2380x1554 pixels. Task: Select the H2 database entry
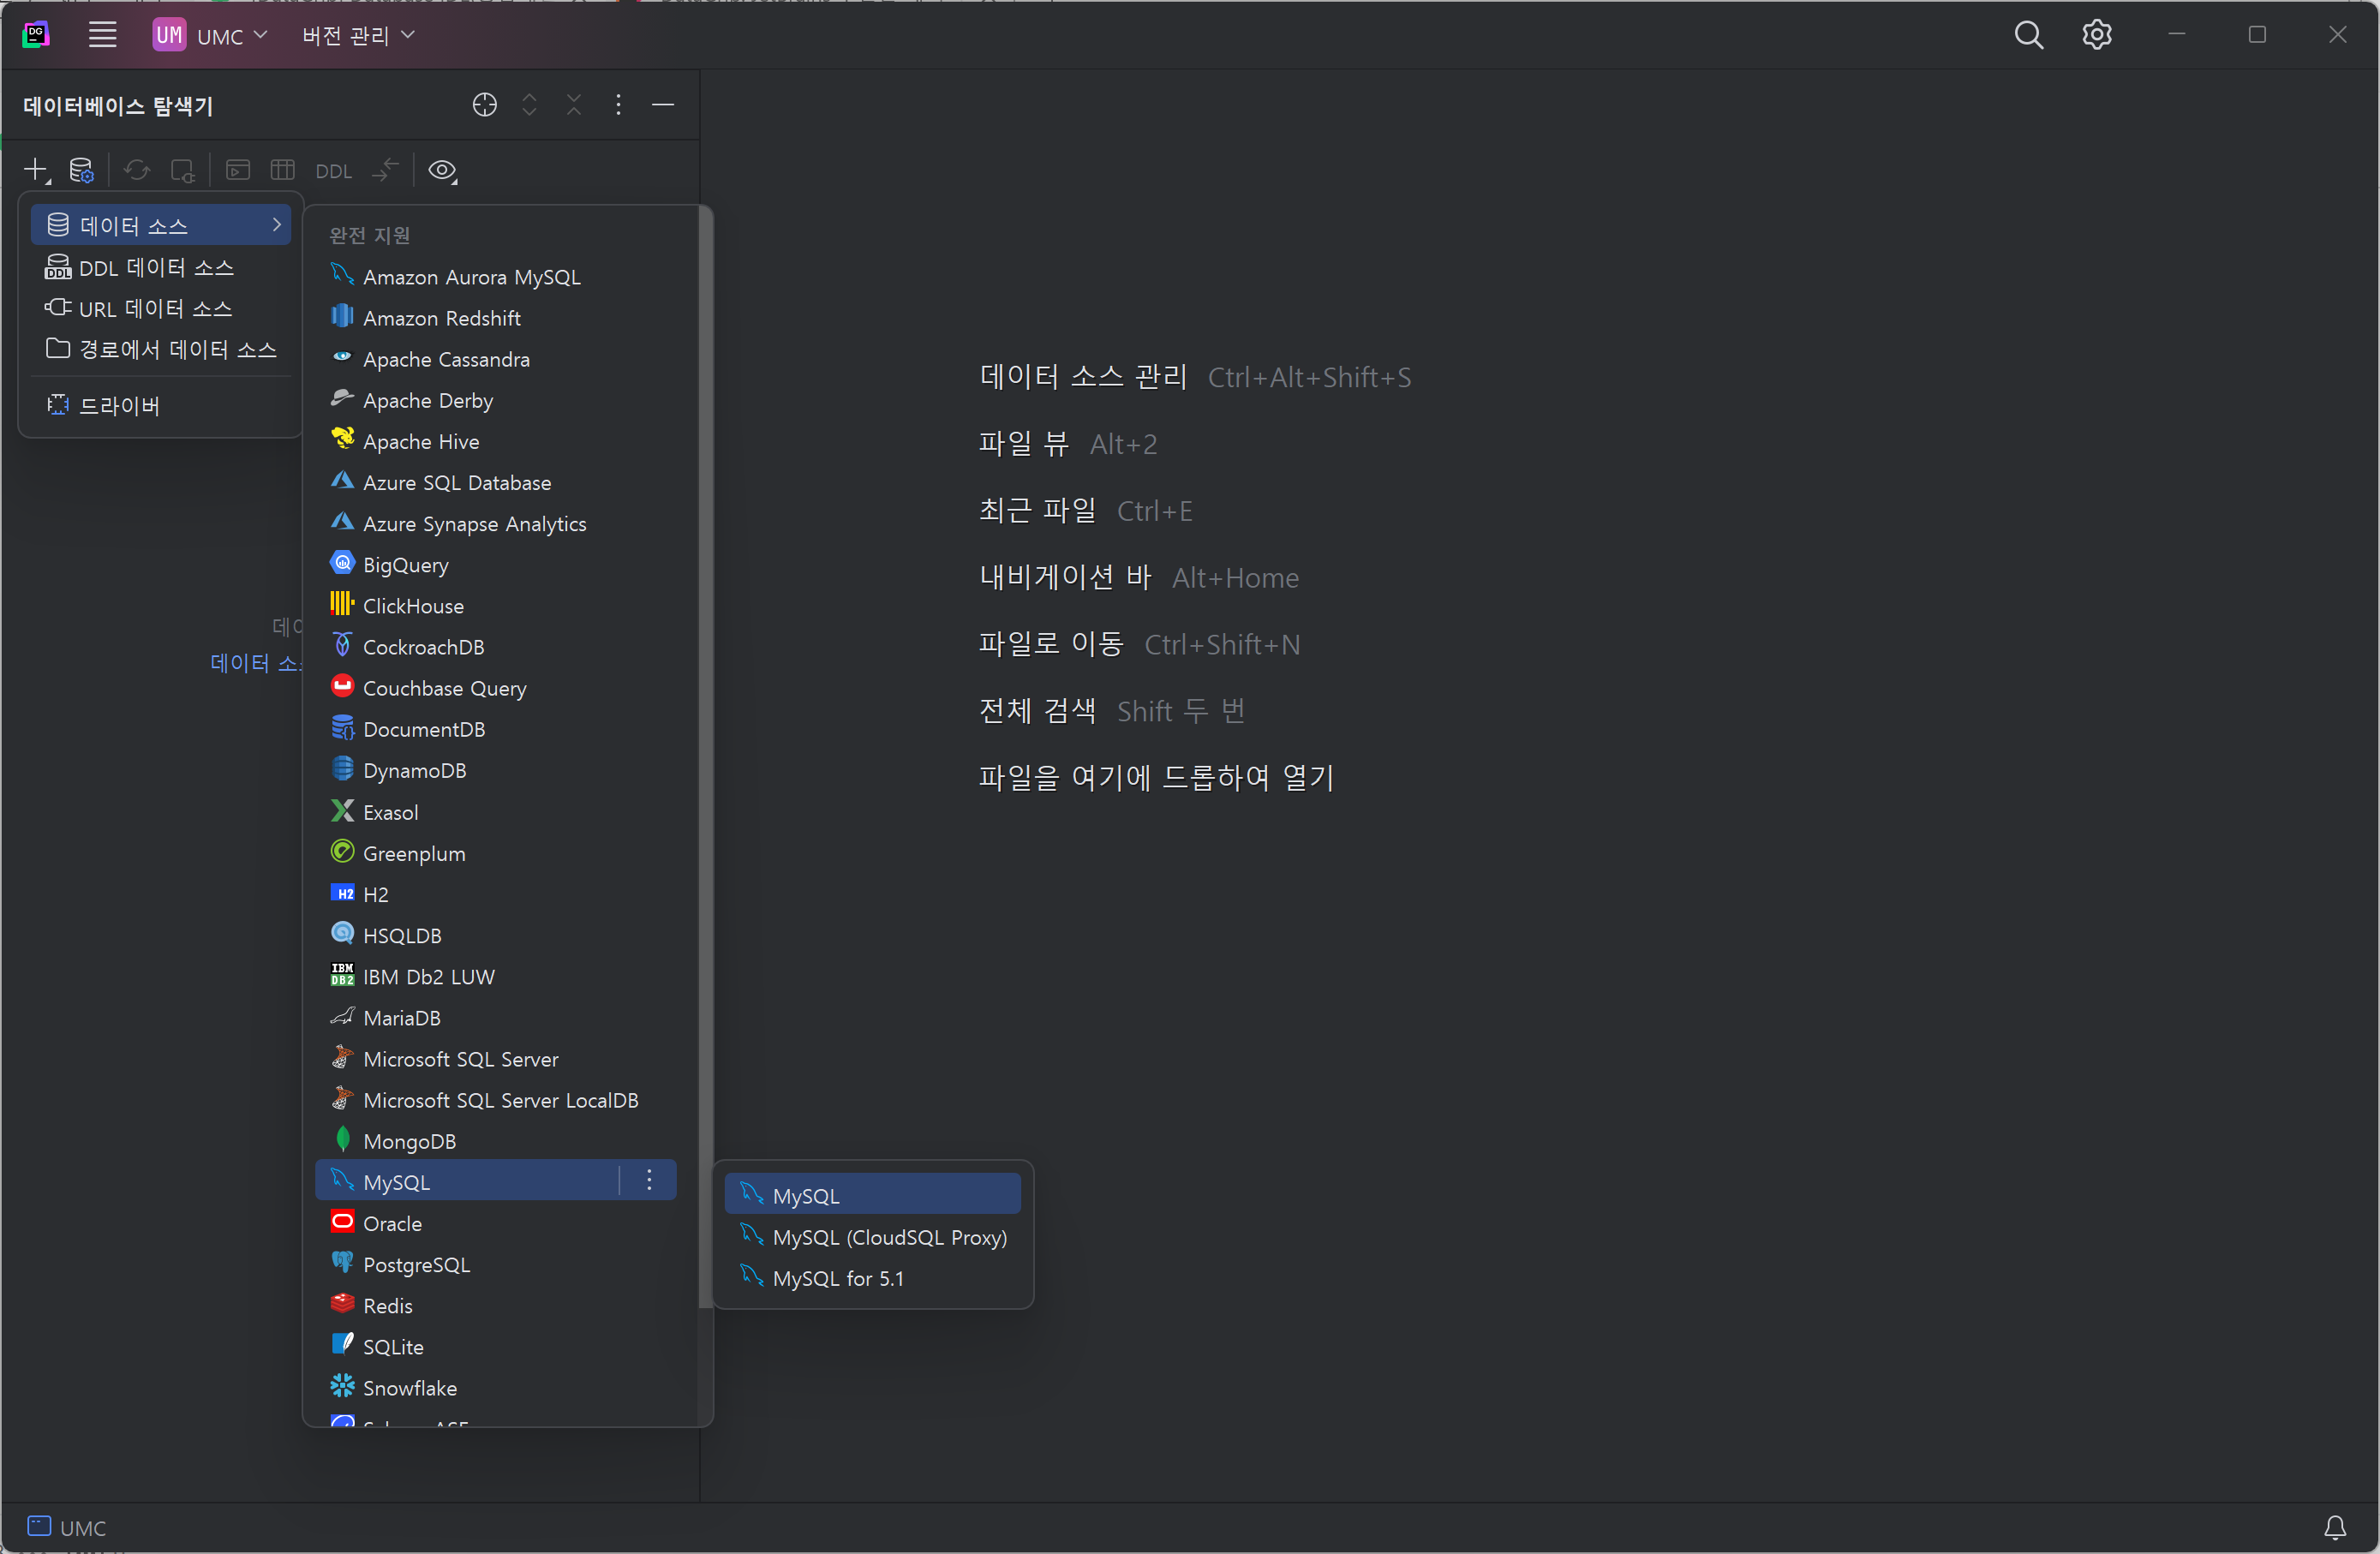[496, 893]
